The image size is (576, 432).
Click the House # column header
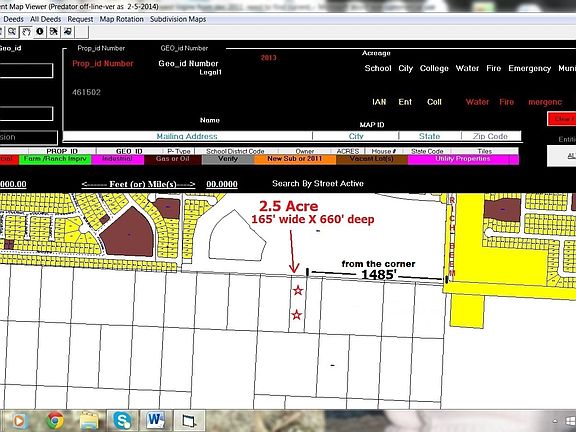tap(384, 151)
